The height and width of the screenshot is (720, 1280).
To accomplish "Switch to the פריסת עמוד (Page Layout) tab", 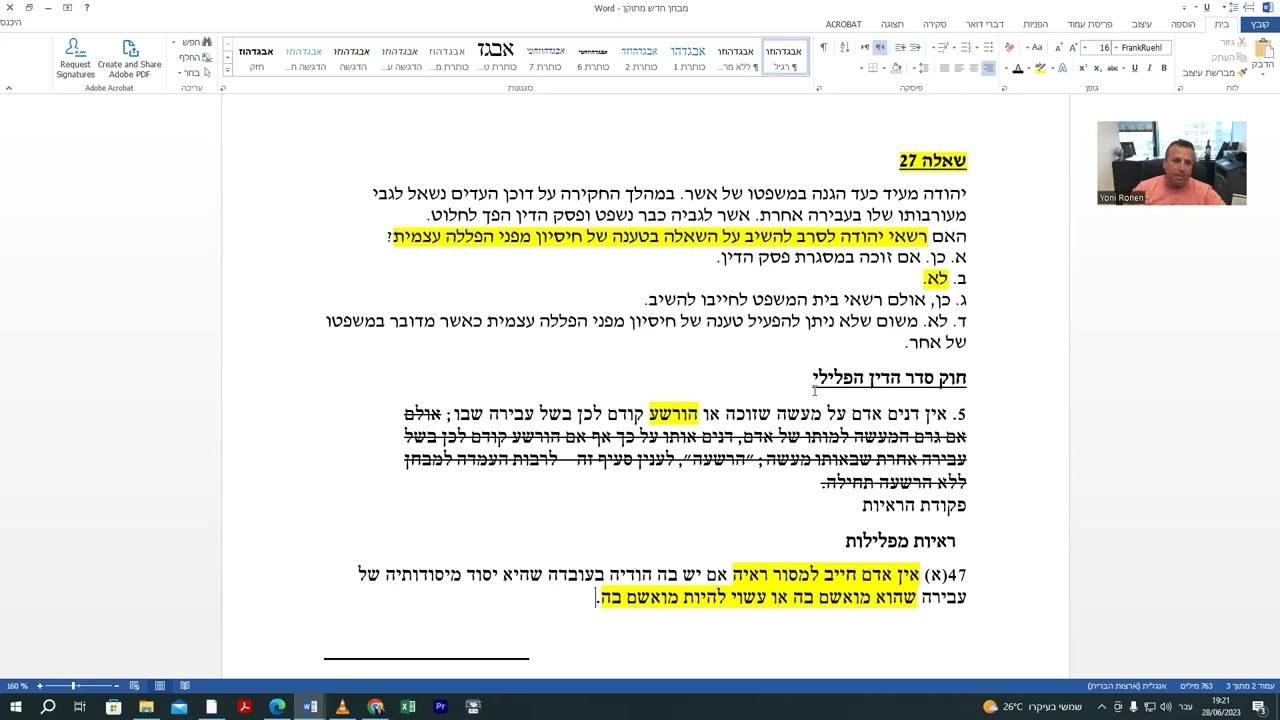I will (1089, 24).
